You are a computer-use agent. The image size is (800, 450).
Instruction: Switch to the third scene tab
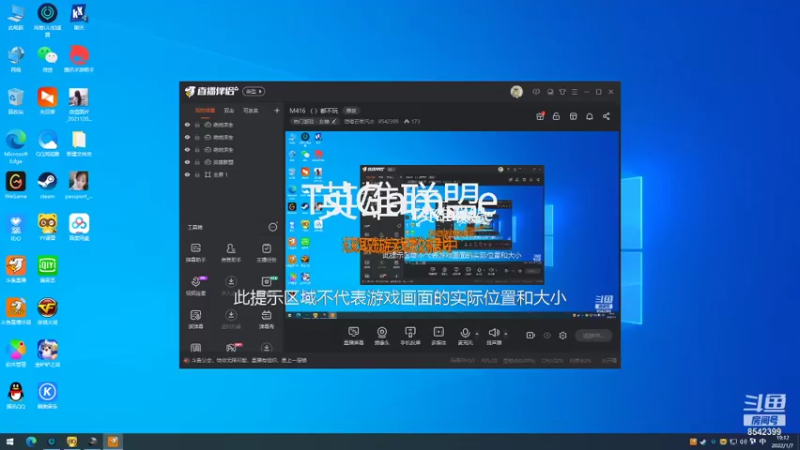click(x=251, y=111)
